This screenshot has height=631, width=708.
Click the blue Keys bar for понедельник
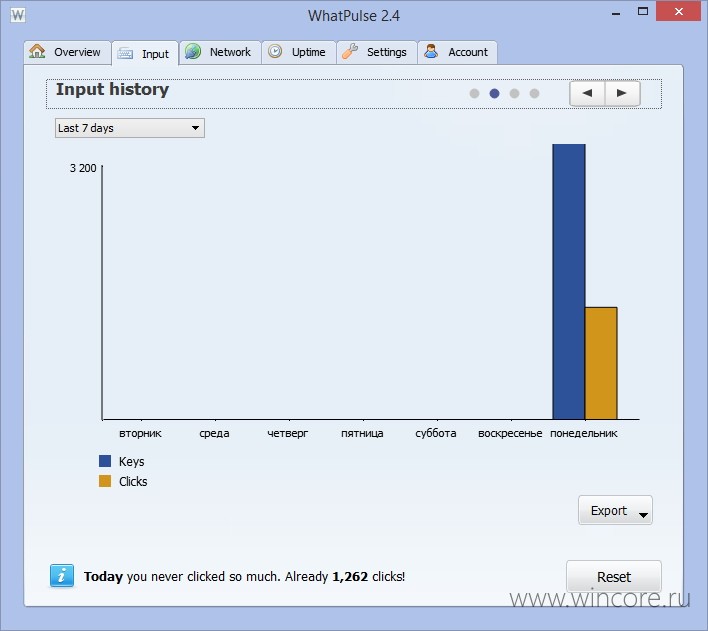point(569,282)
